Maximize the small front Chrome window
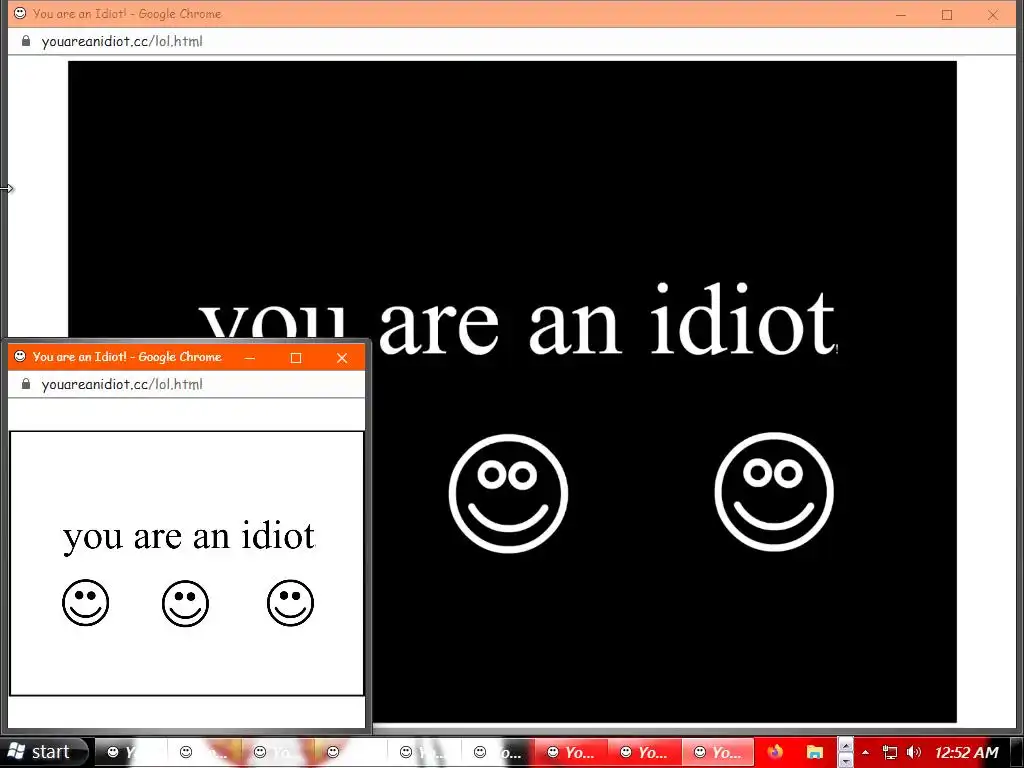 coord(296,357)
